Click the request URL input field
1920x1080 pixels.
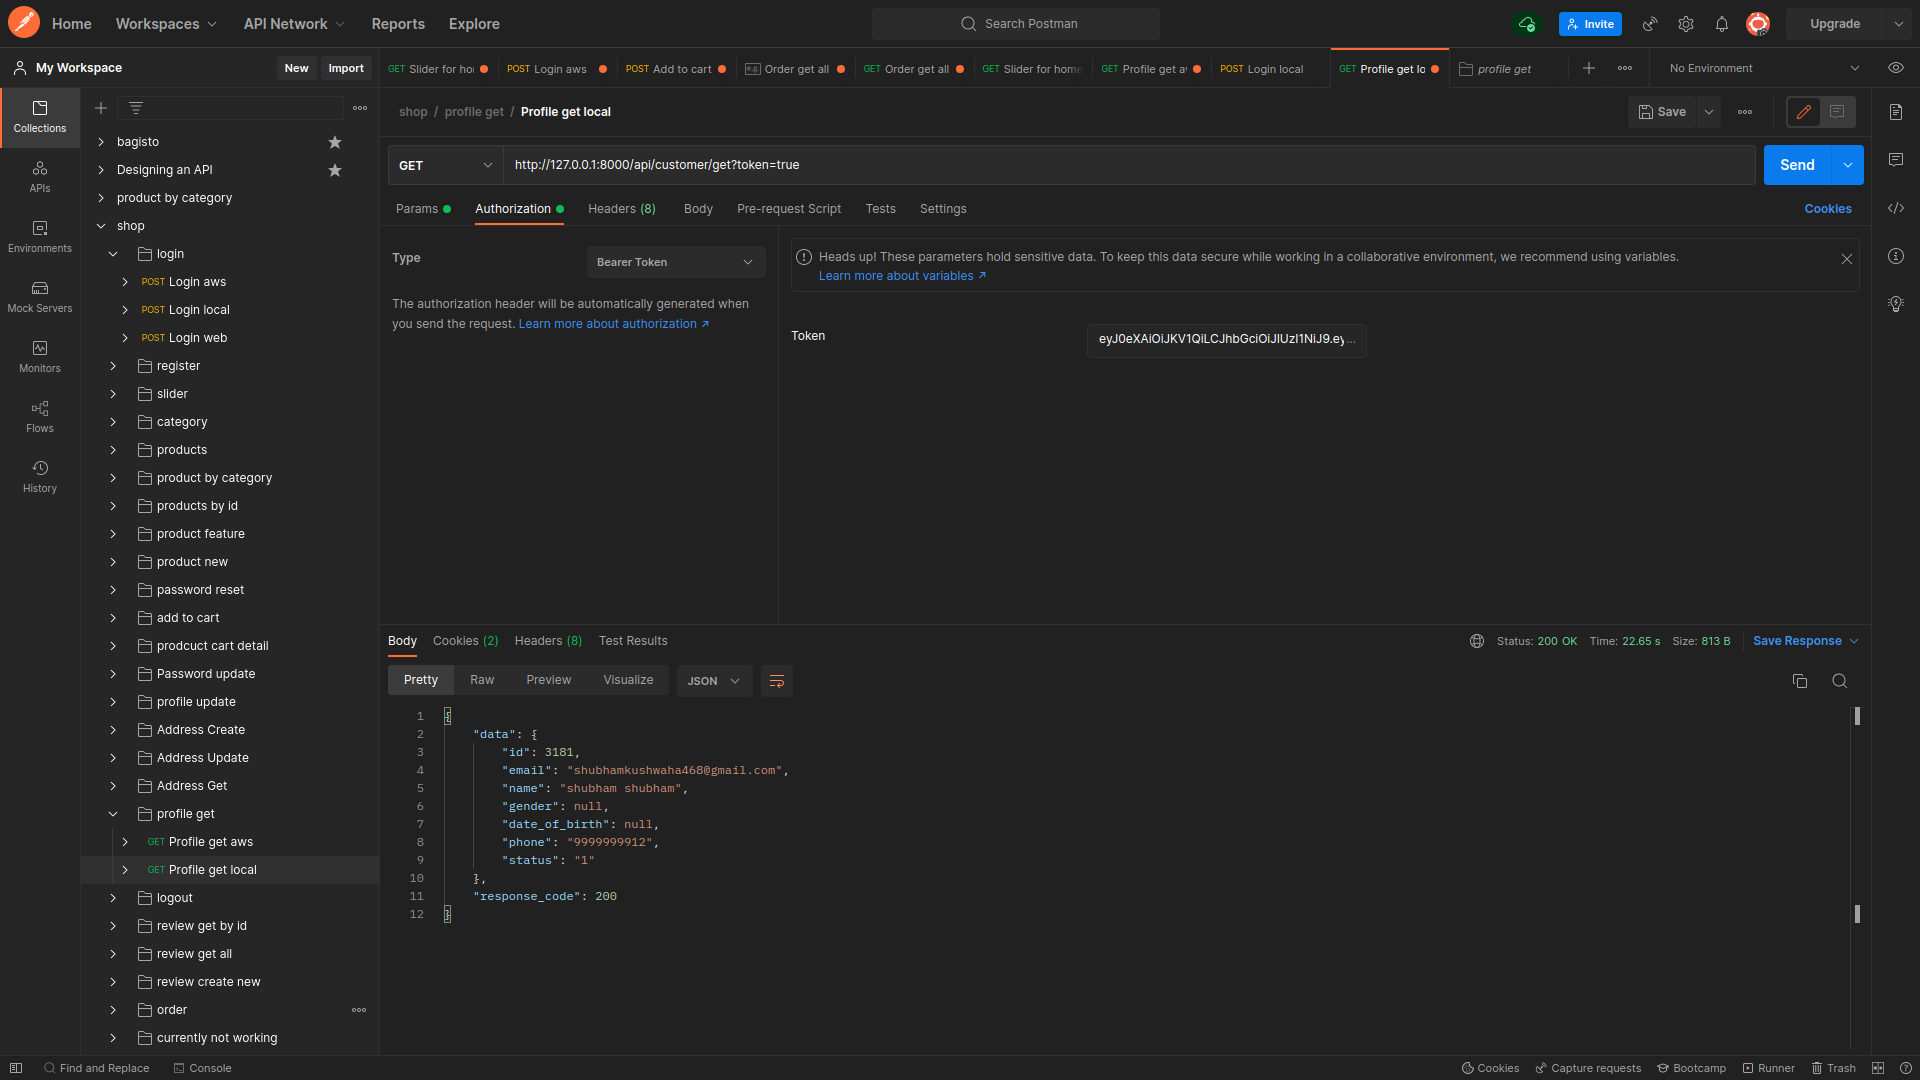point(1129,165)
